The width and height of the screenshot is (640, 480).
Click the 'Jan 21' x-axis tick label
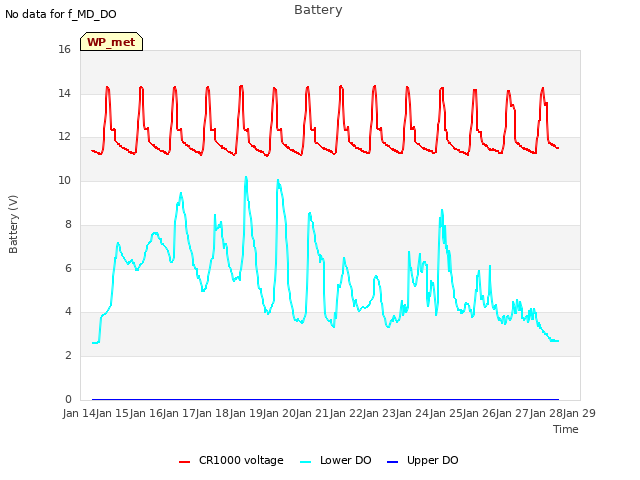pos(312,413)
